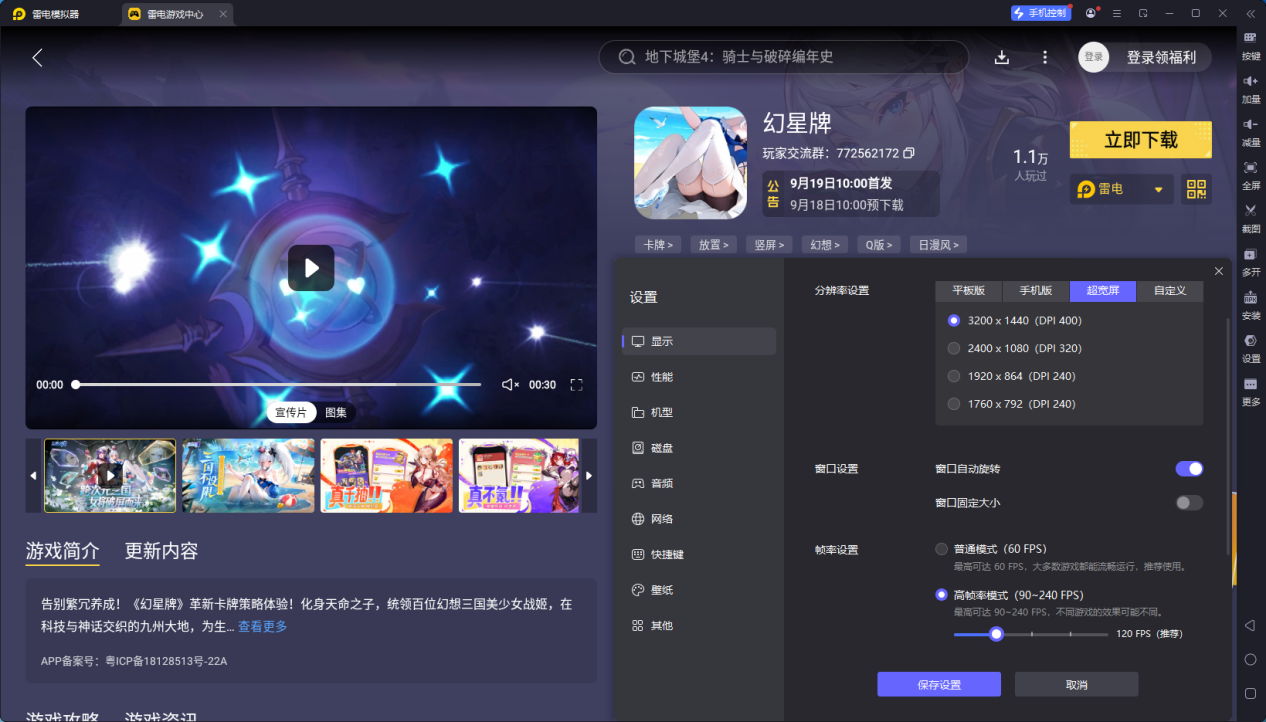Play the promo video
The width and height of the screenshot is (1266, 722).
(x=311, y=268)
